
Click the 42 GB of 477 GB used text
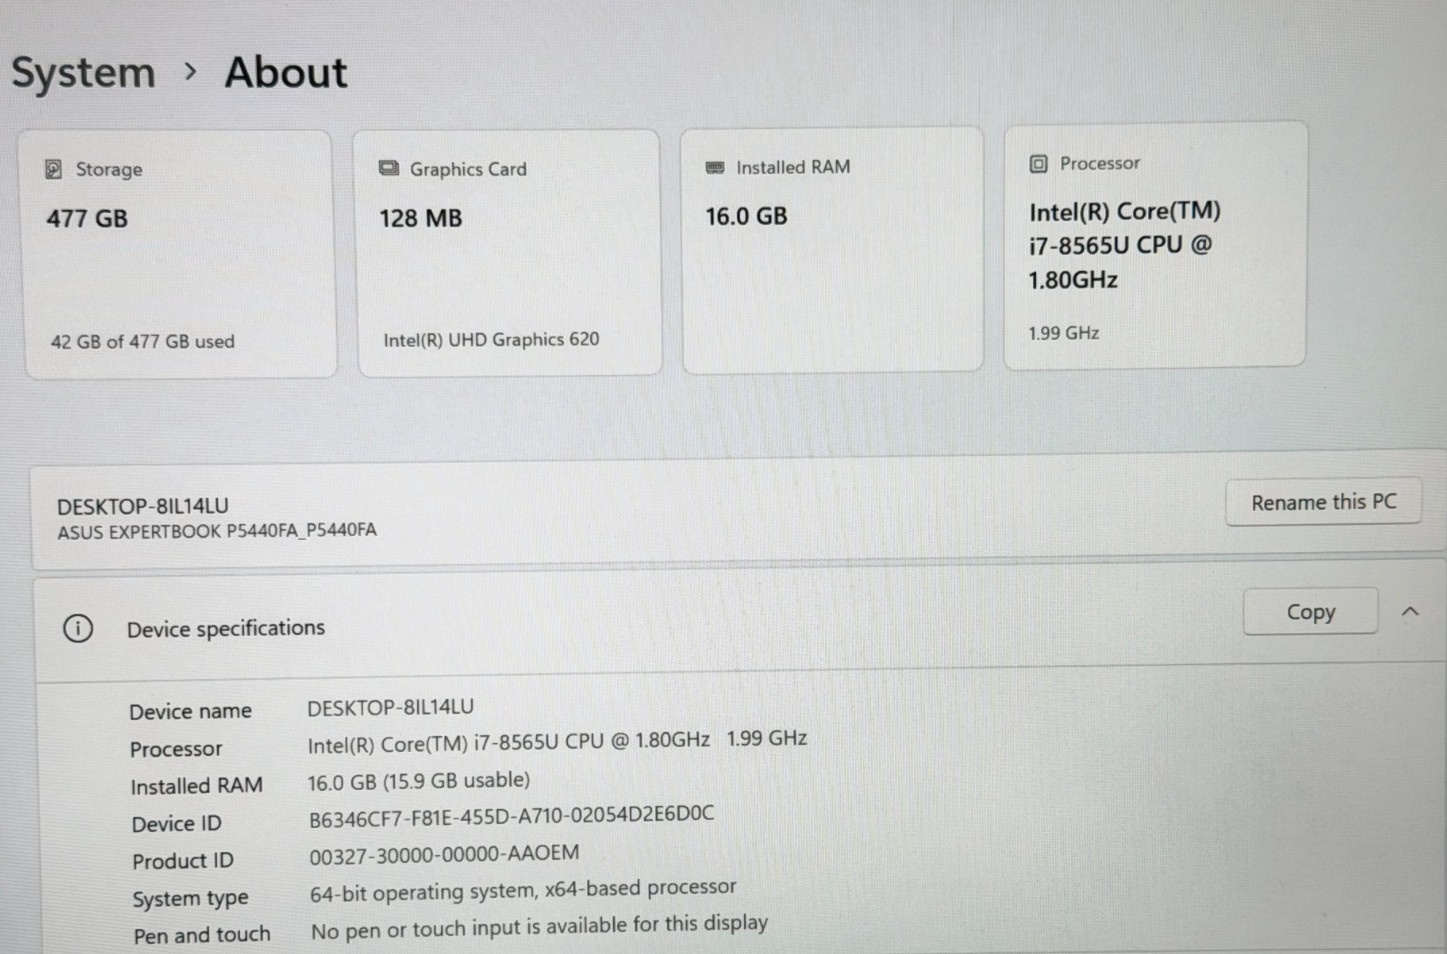[x=143, y=341]
